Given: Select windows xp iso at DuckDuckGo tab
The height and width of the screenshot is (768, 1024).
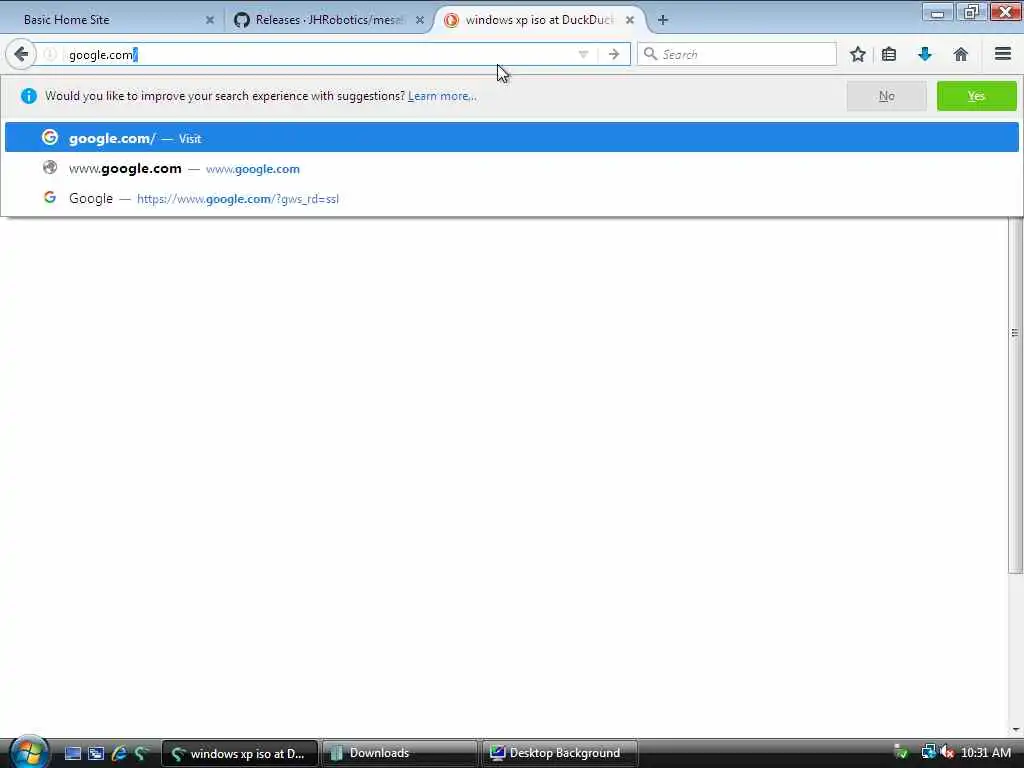Looking at the screenshot, I should [x=539, y=20].
